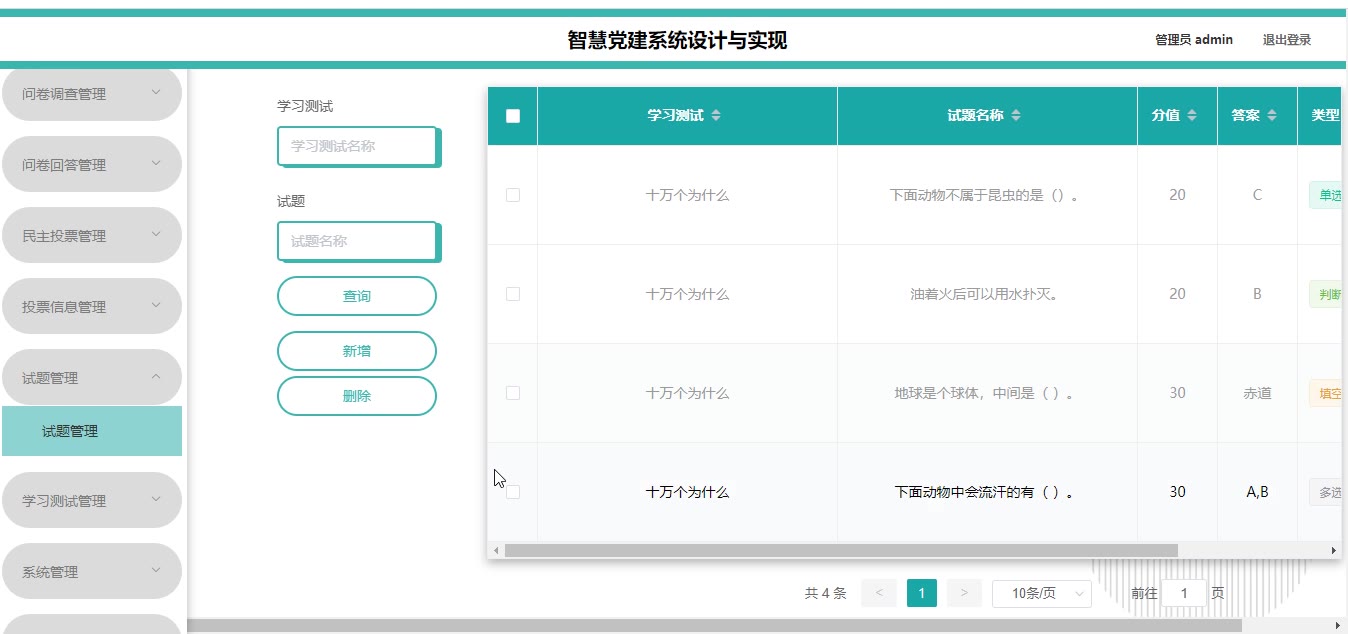Go to next page arrow
Screen dimensions: 1348x634
click(x=963, y=593)
